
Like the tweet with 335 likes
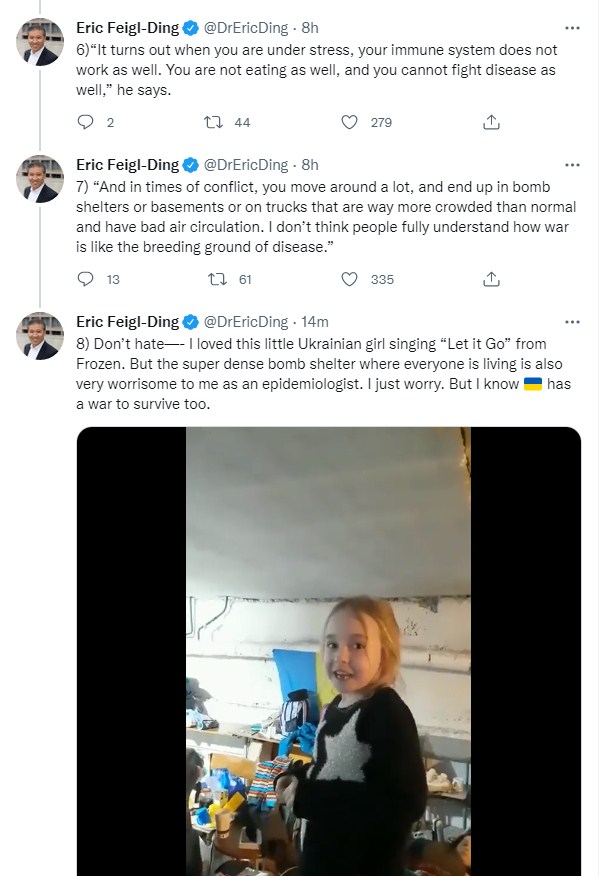[349, 279]
